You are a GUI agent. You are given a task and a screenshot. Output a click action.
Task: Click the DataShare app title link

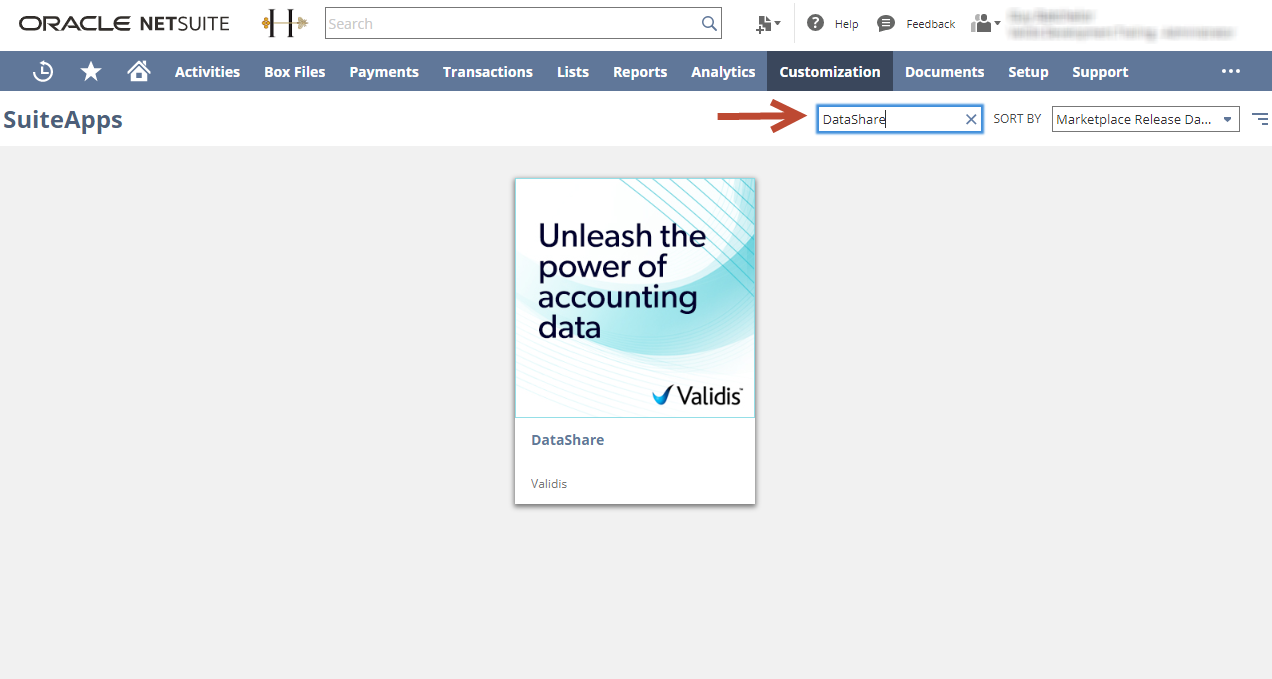pyautogui.click(x=567, y=440)
